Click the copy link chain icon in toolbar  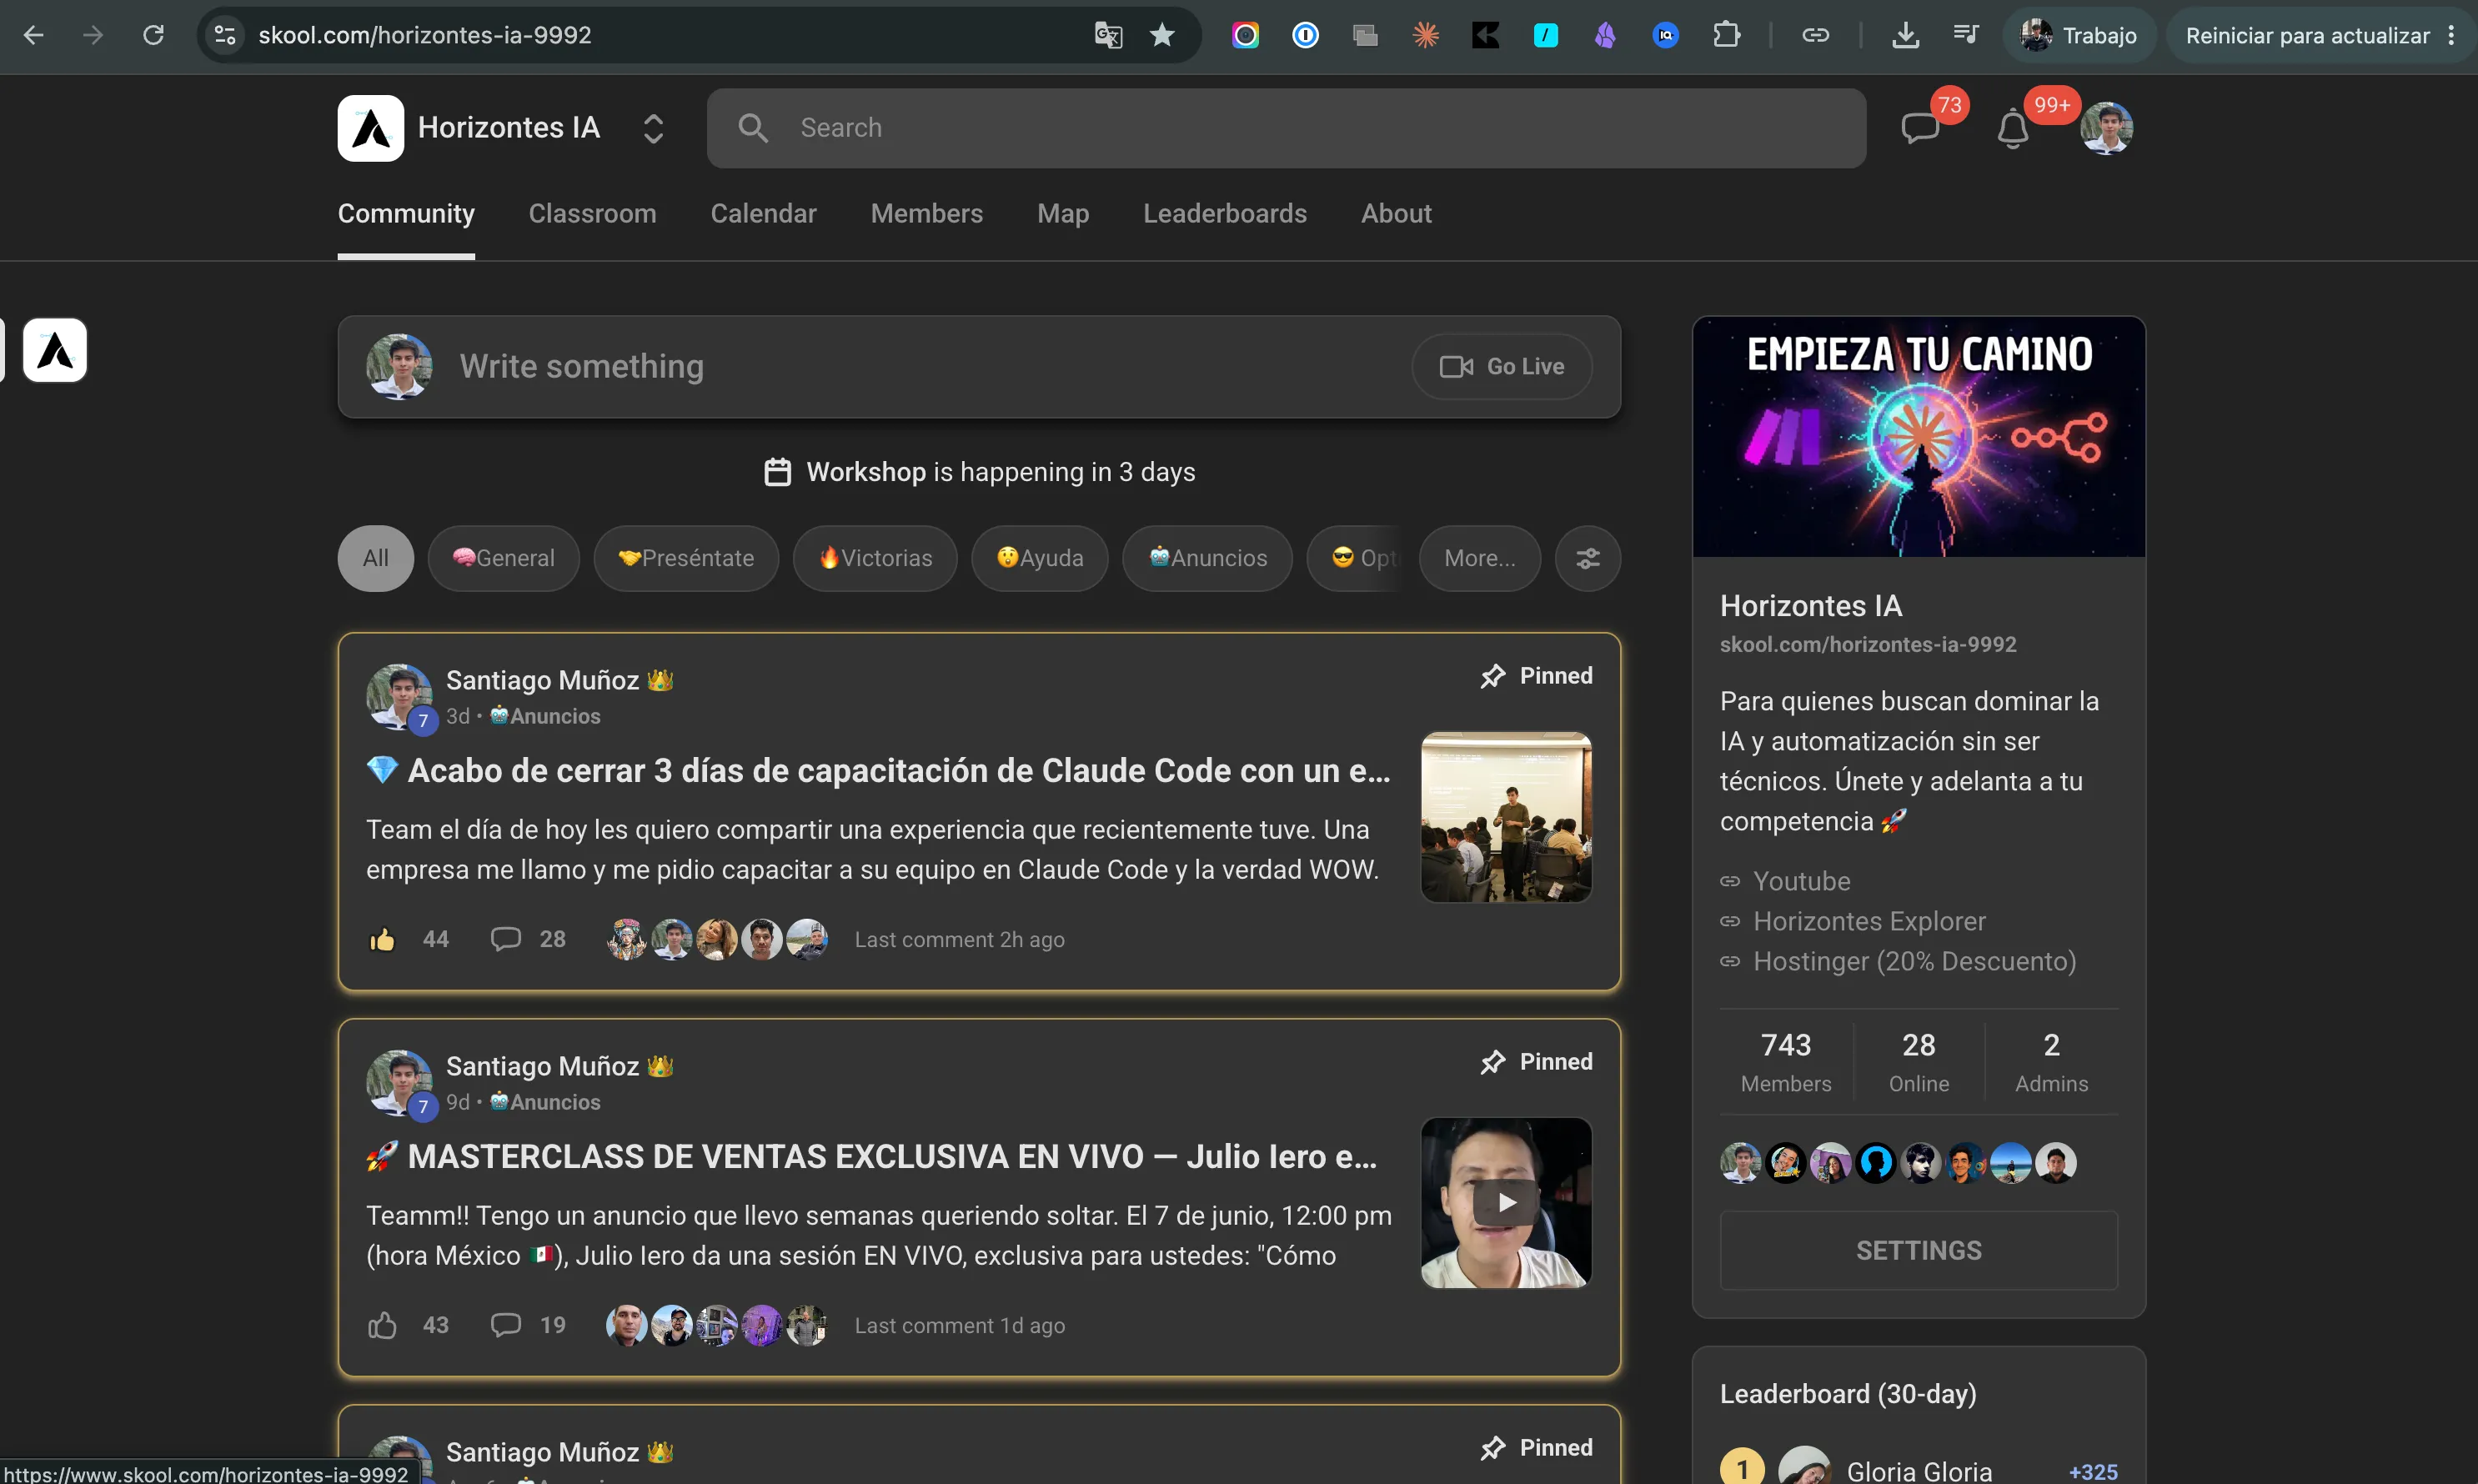coord(1816,36)
